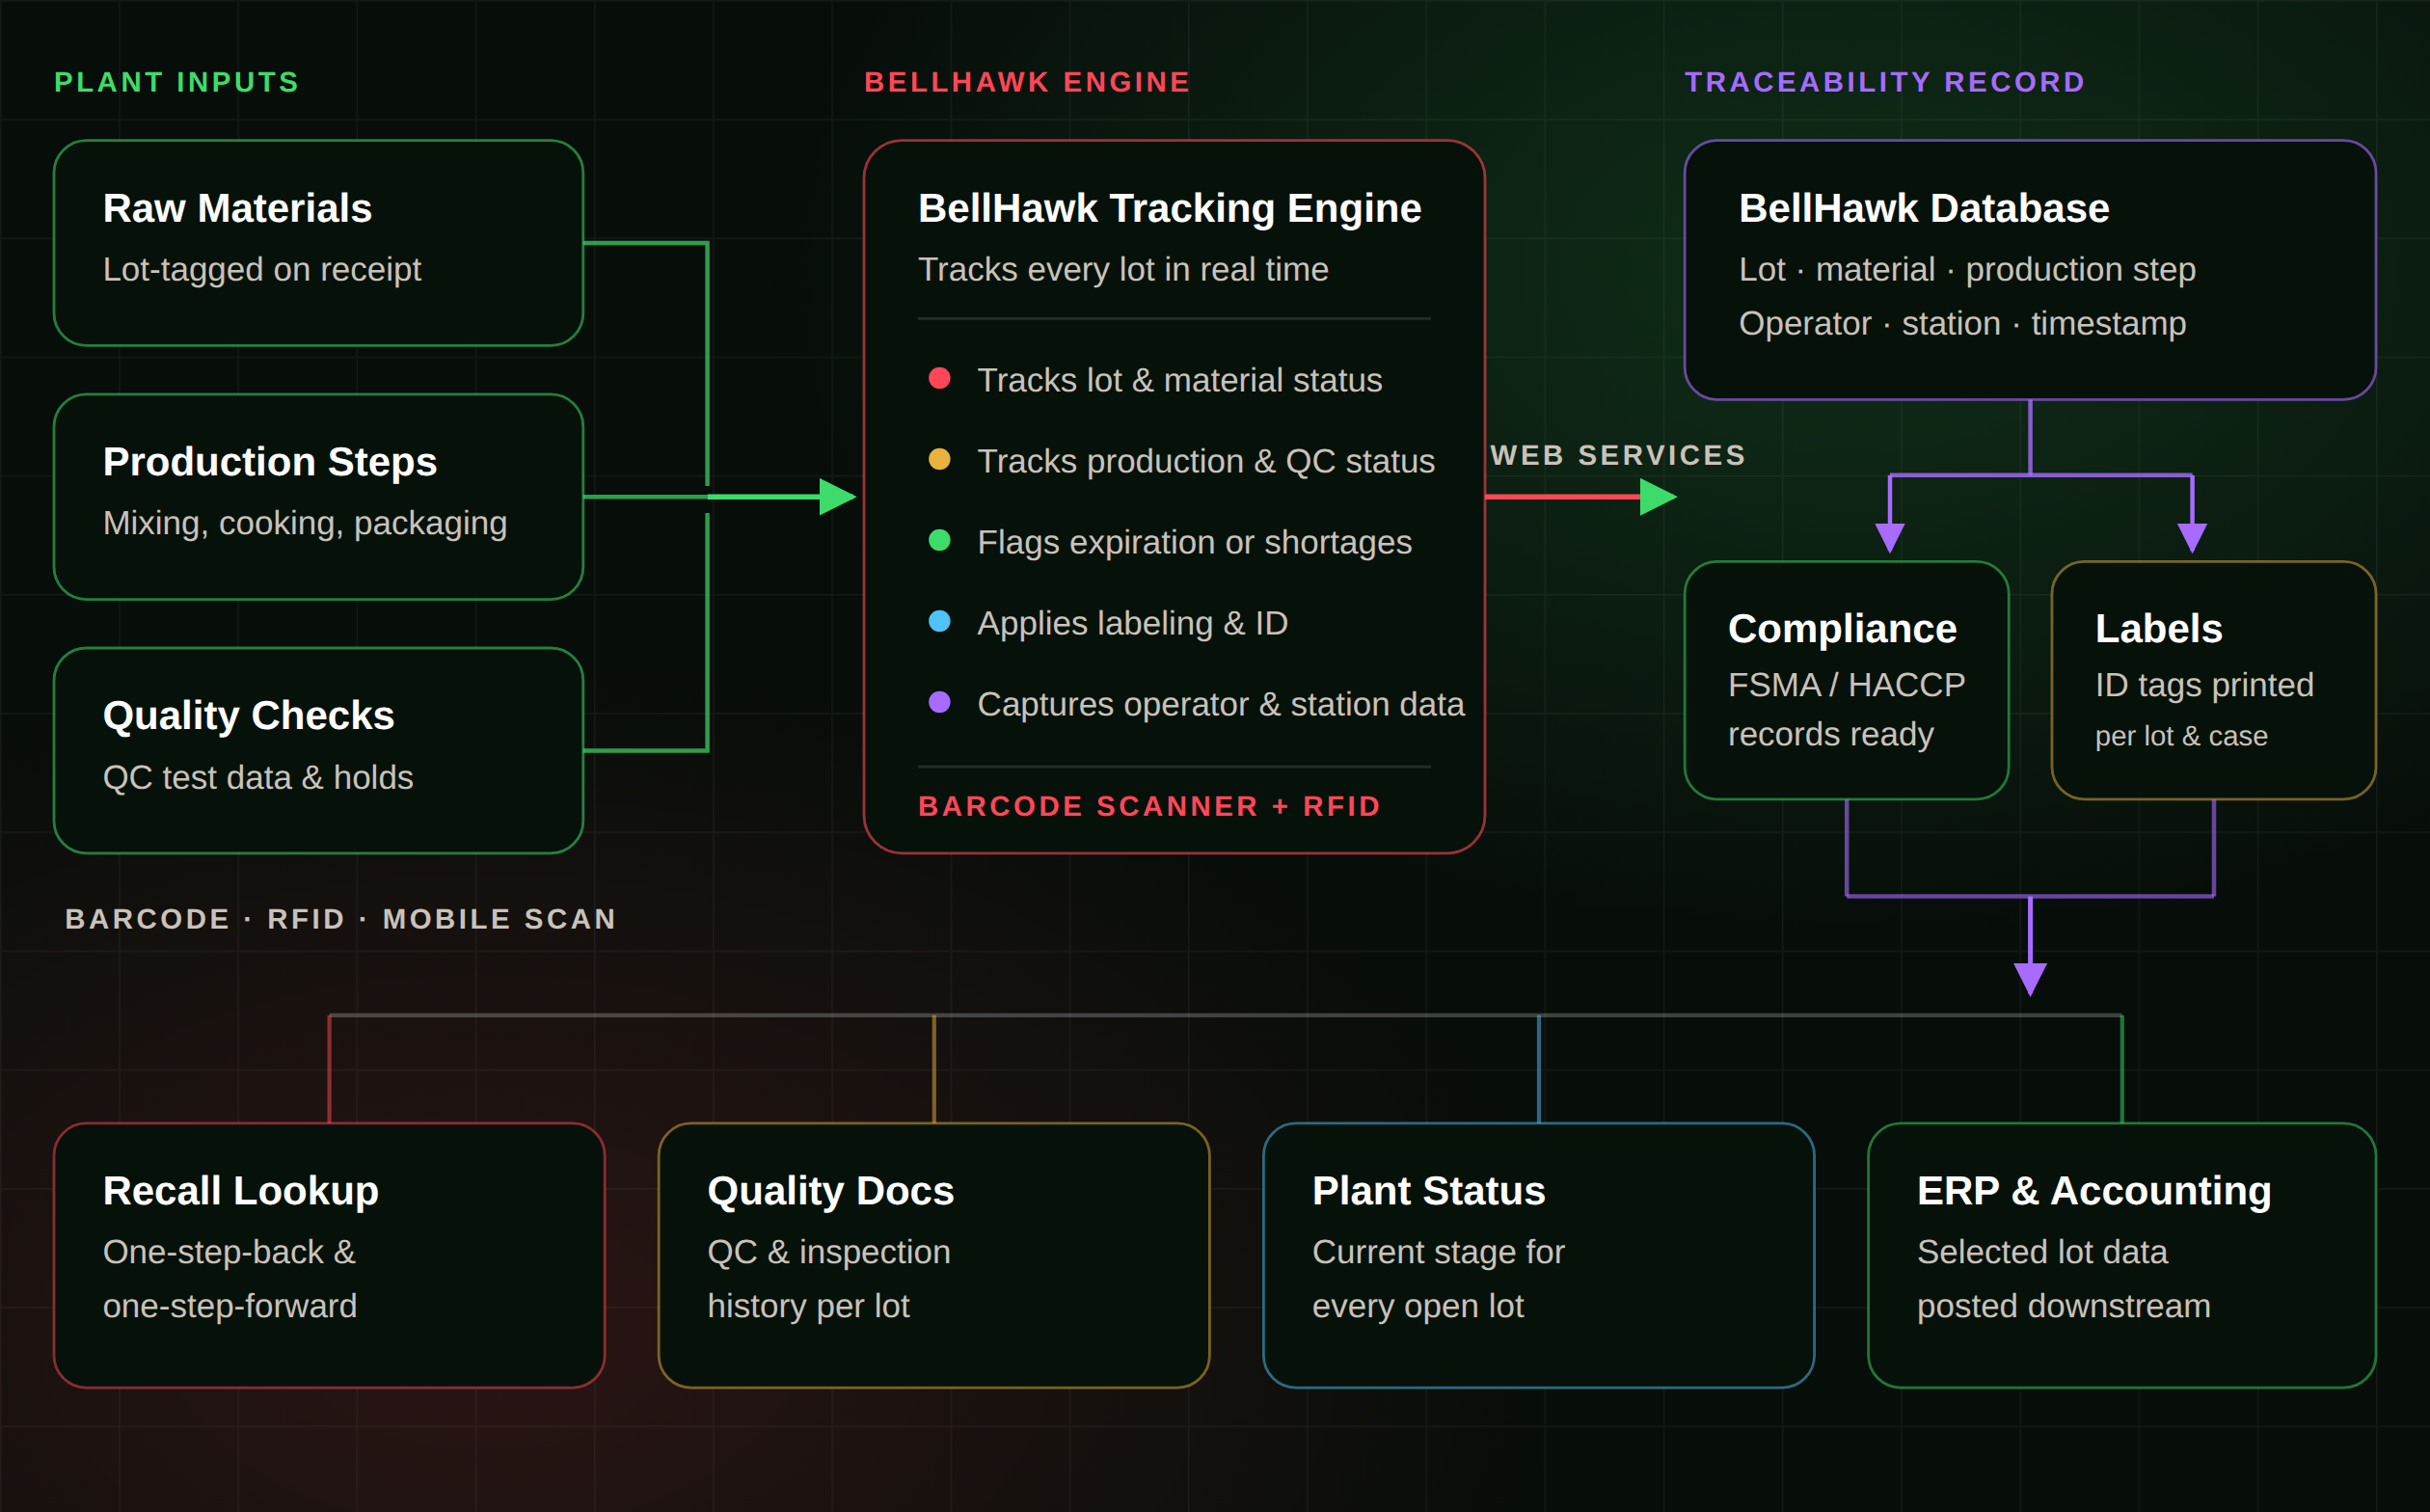Click "Lot · material · production step" text

pyautogui.click(x=1967, y=270)
